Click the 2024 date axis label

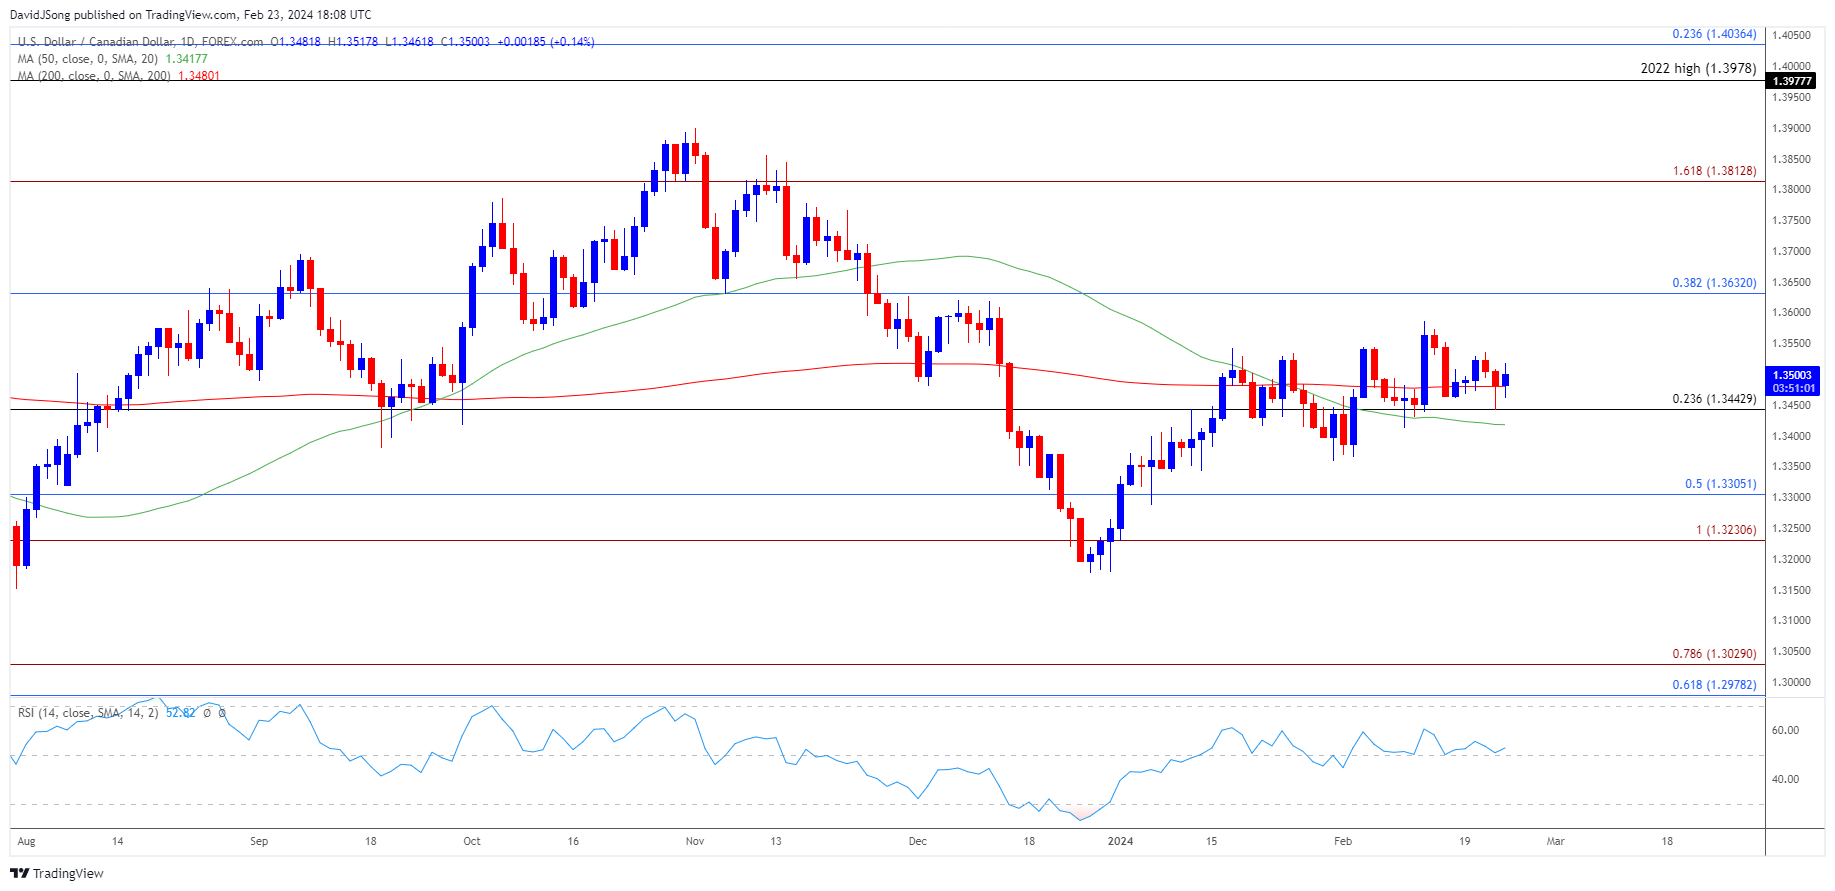(1121, 841)
